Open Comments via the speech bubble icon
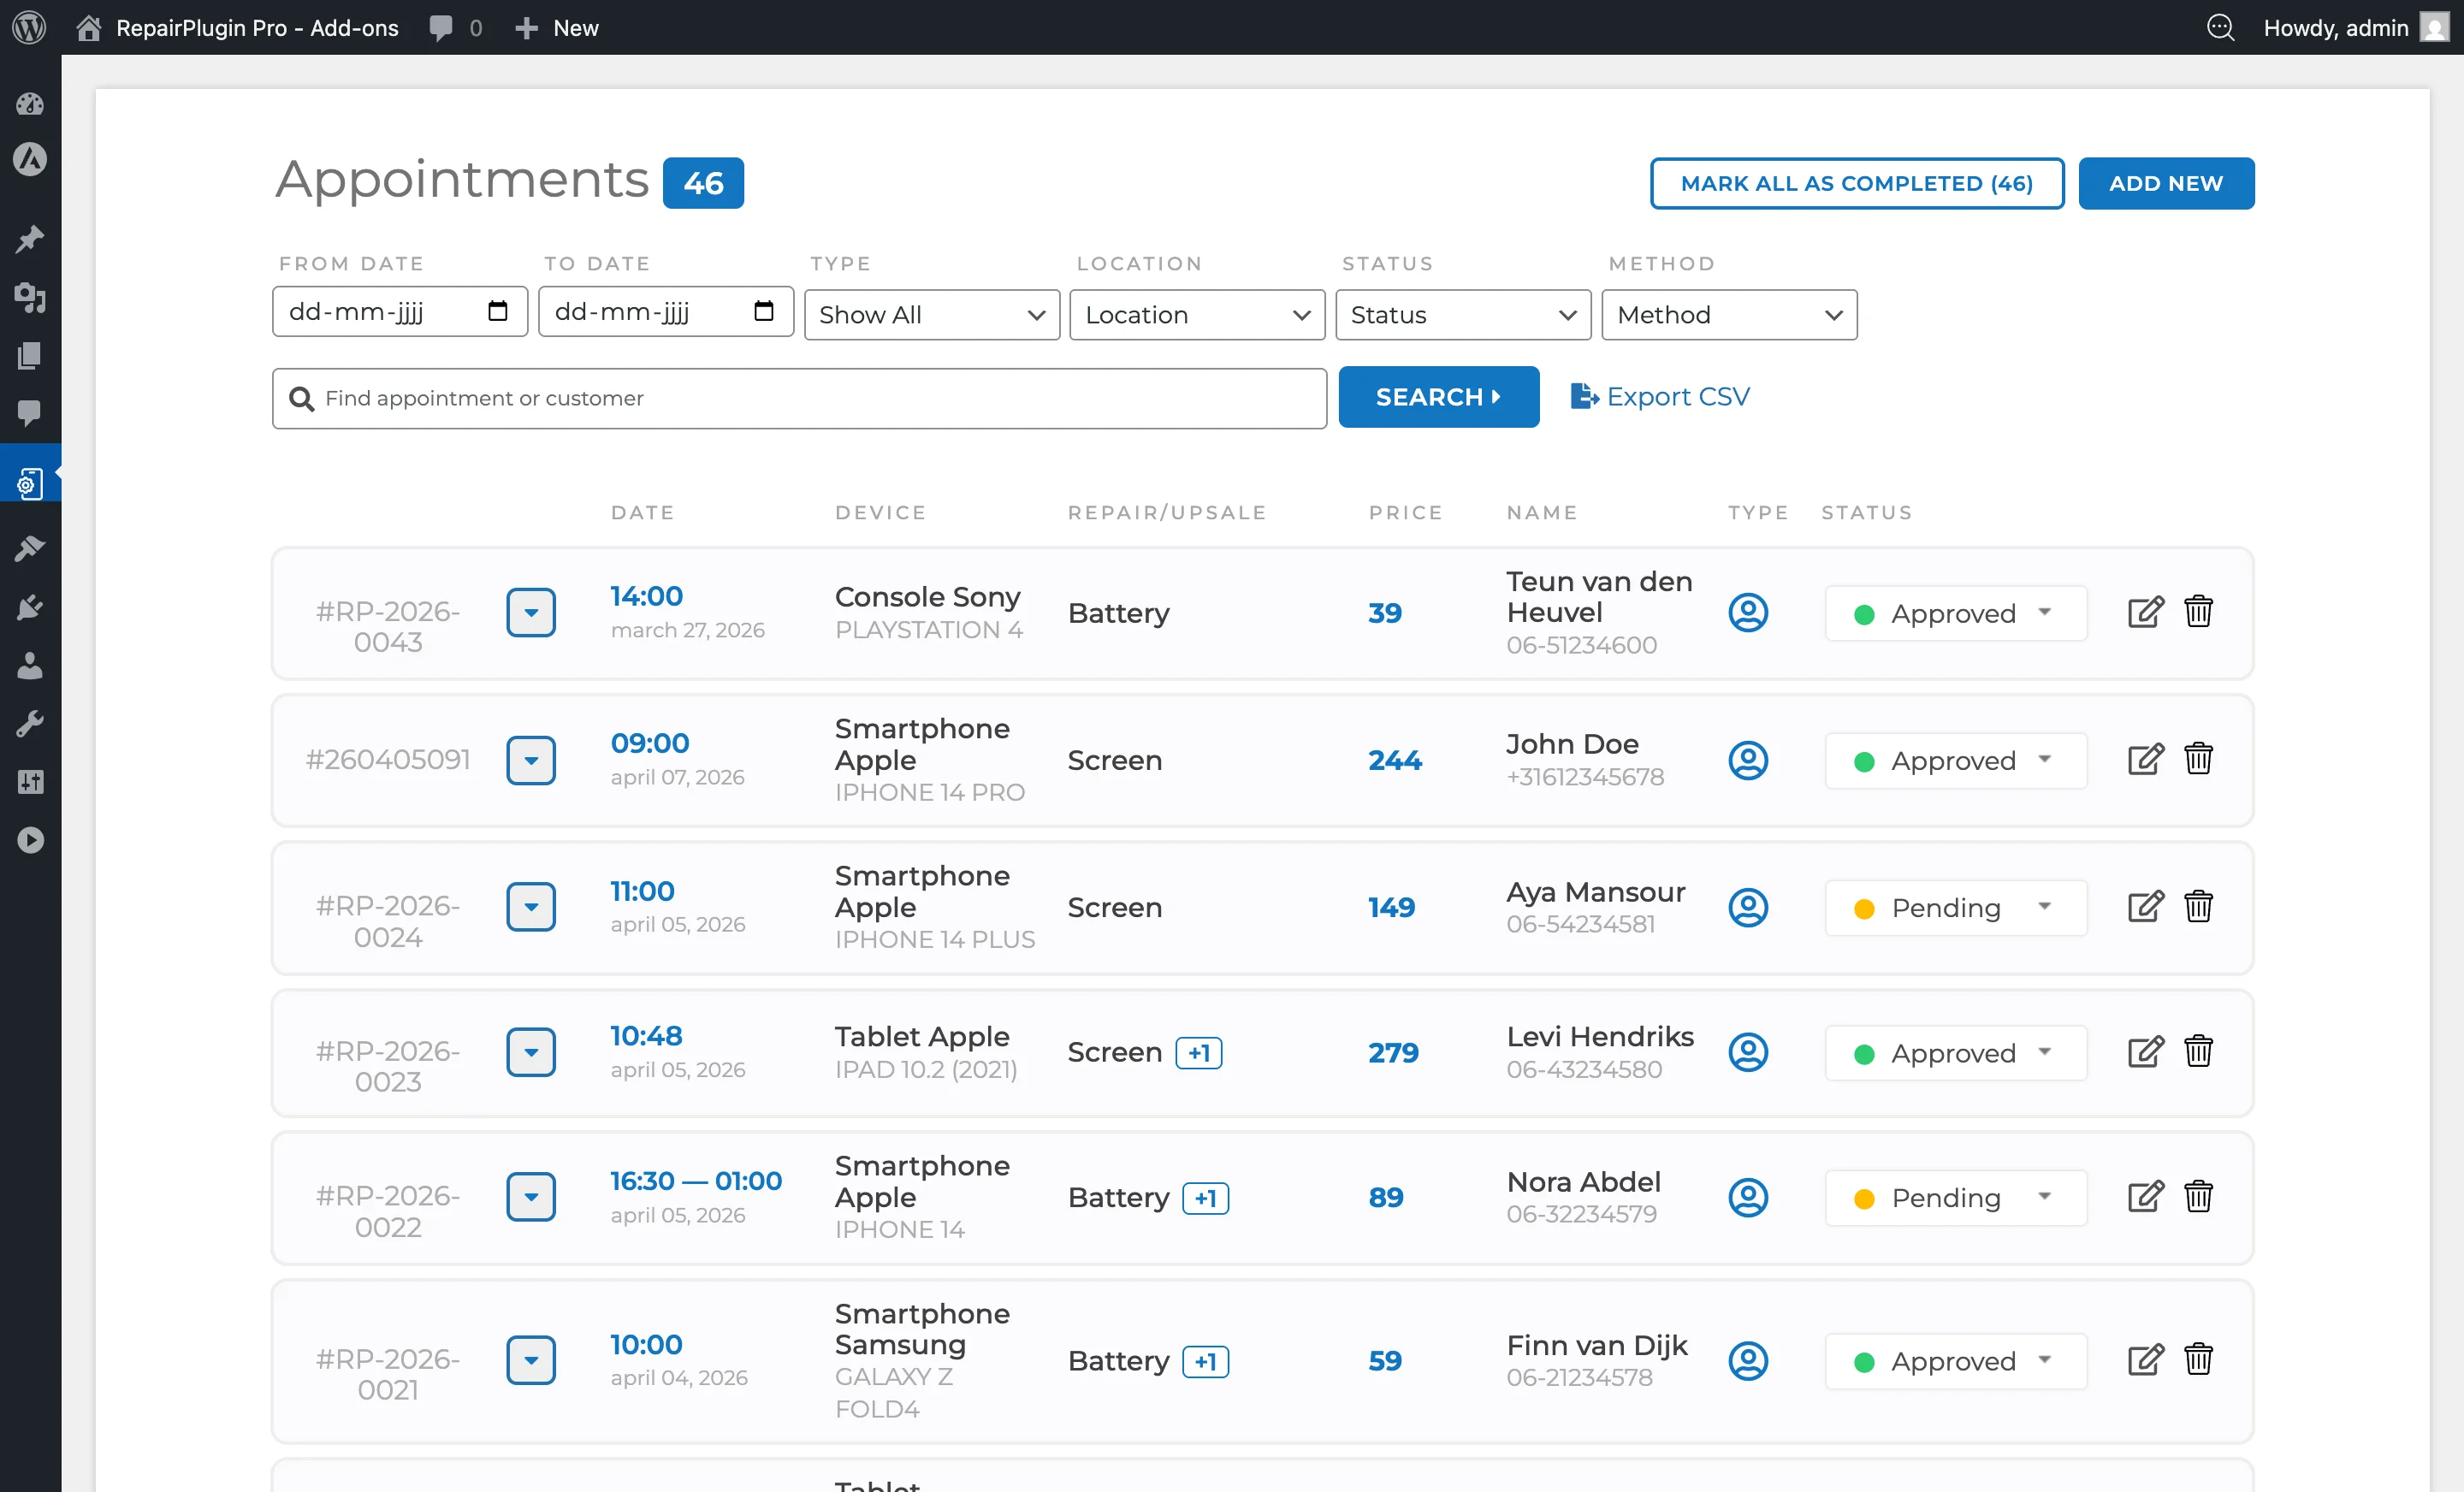Viewport: 2464px width, 1492px height. click(x=30, y=414)
